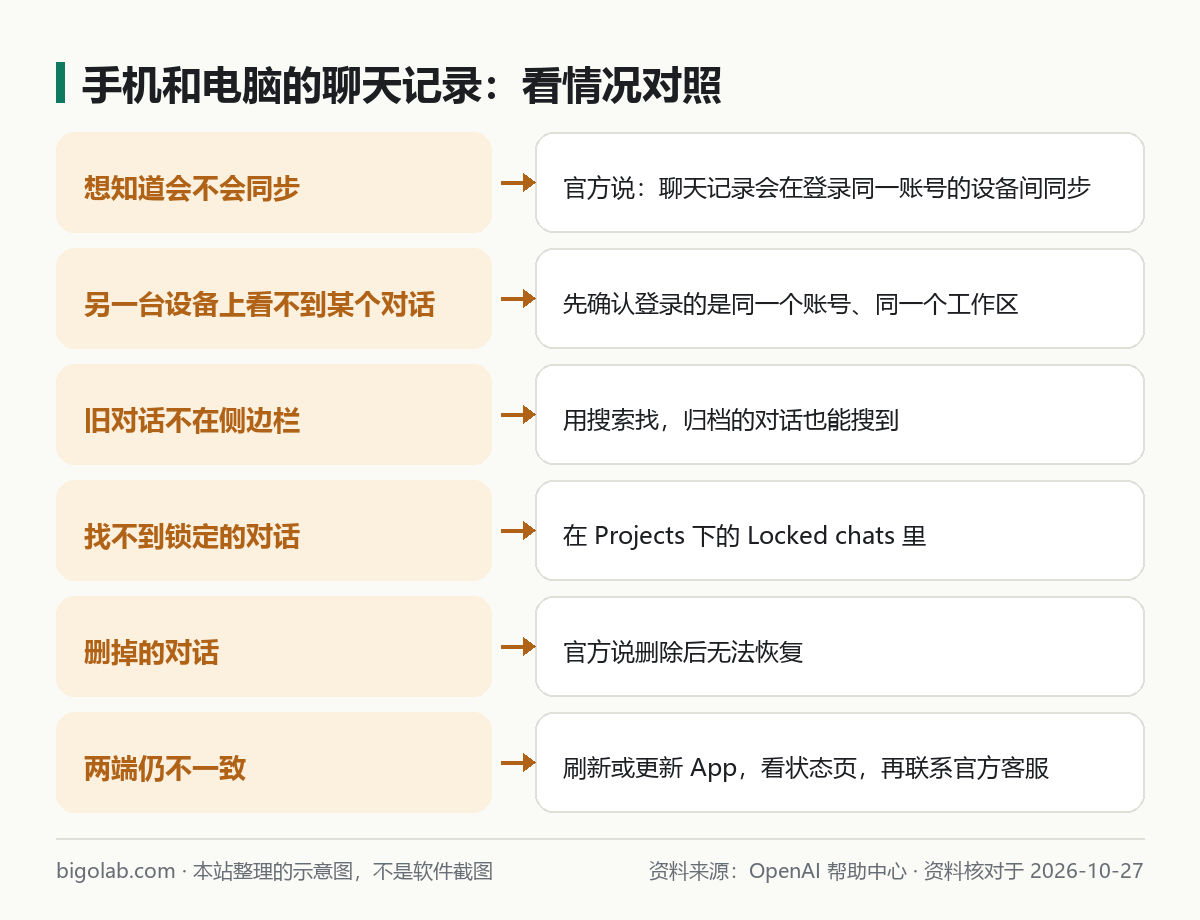
Task: Click answer '在 Projects 下的 Locked chats 里'
Action: 840,531
